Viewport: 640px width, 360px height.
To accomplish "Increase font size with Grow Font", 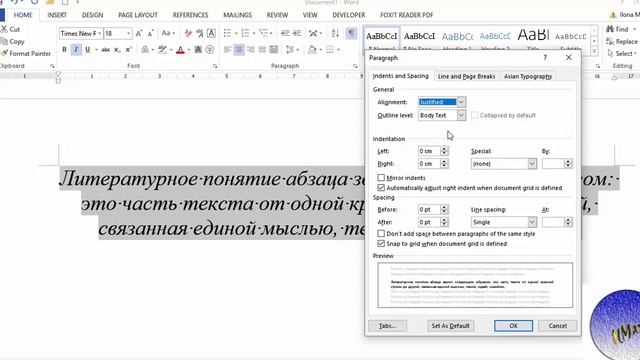I will (x=139, y=33).
